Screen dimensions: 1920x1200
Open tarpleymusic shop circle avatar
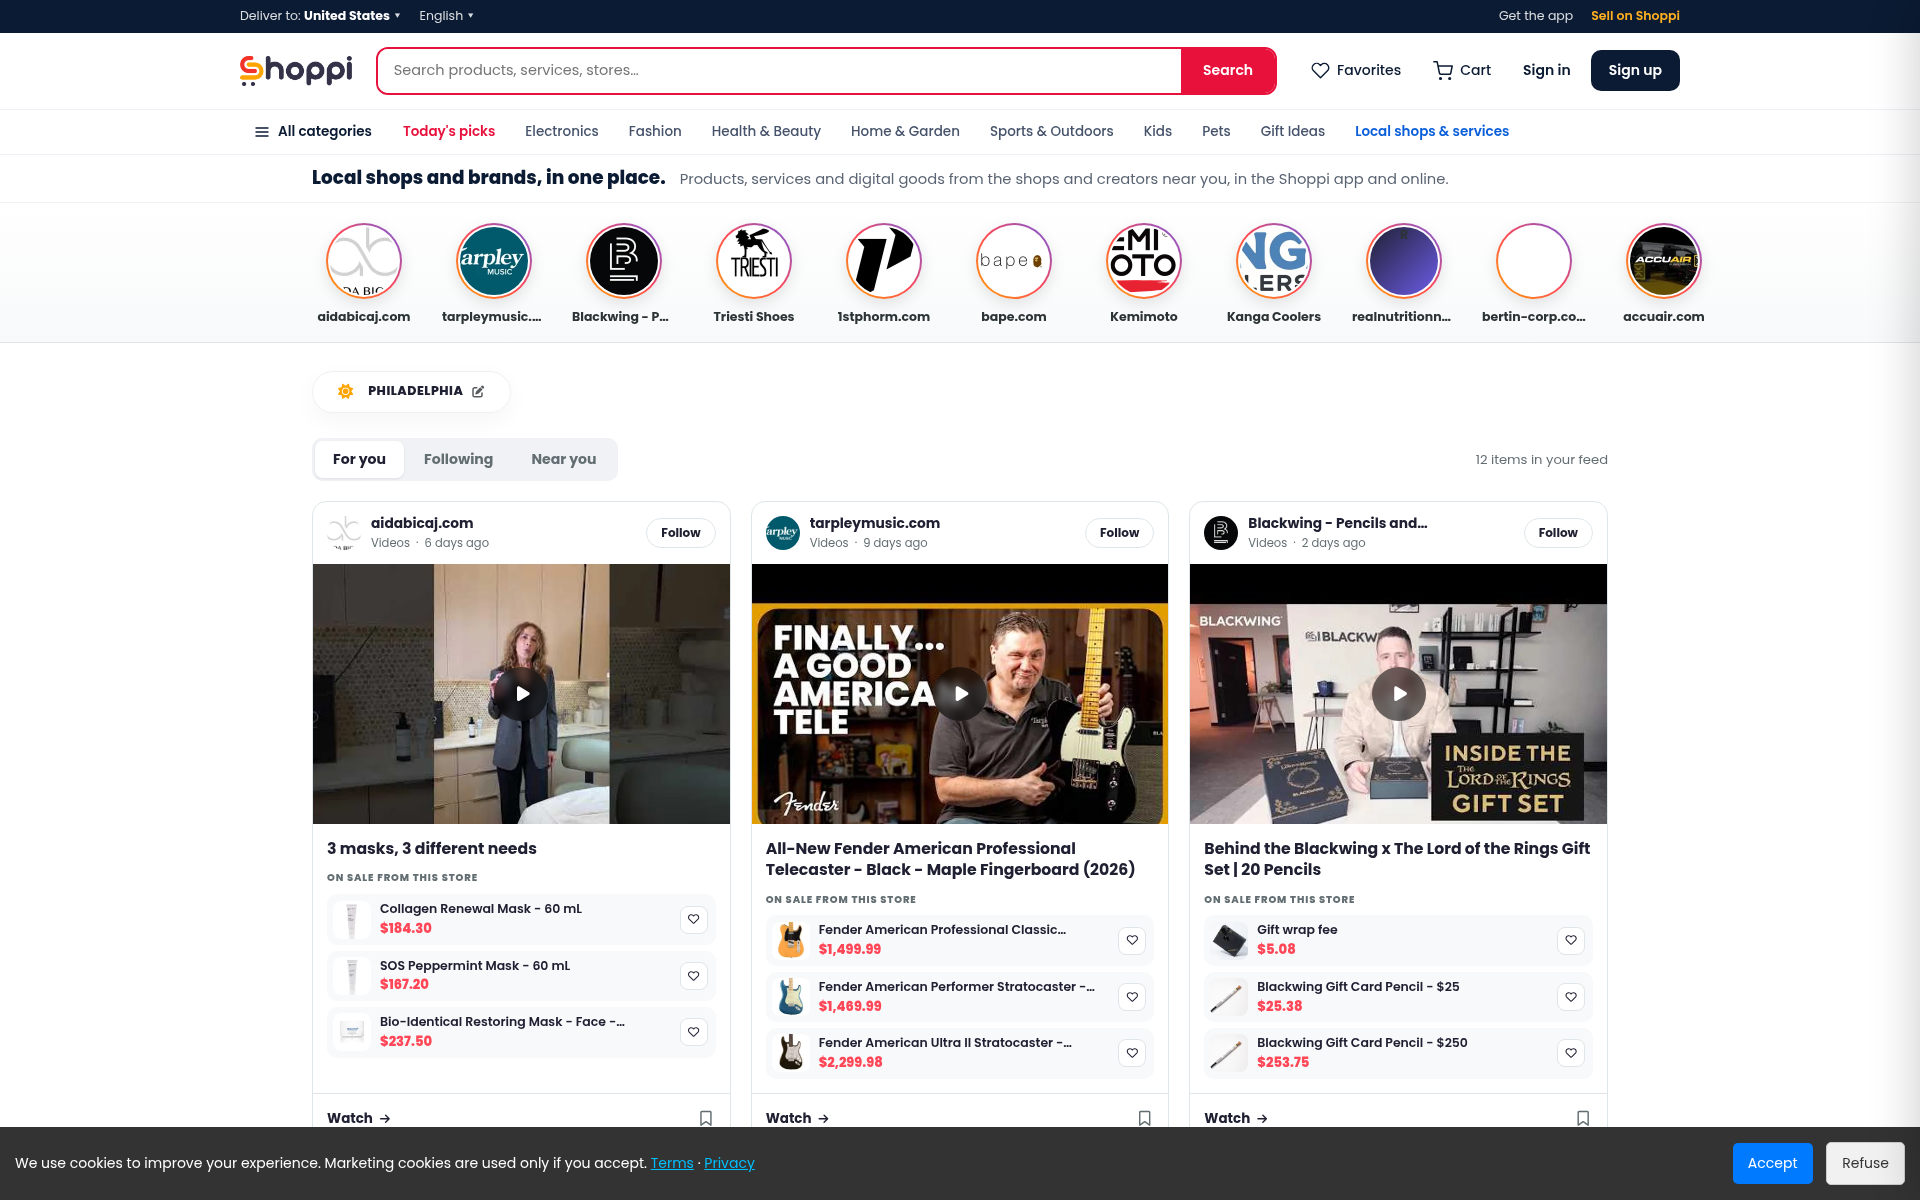click(494, 261)
